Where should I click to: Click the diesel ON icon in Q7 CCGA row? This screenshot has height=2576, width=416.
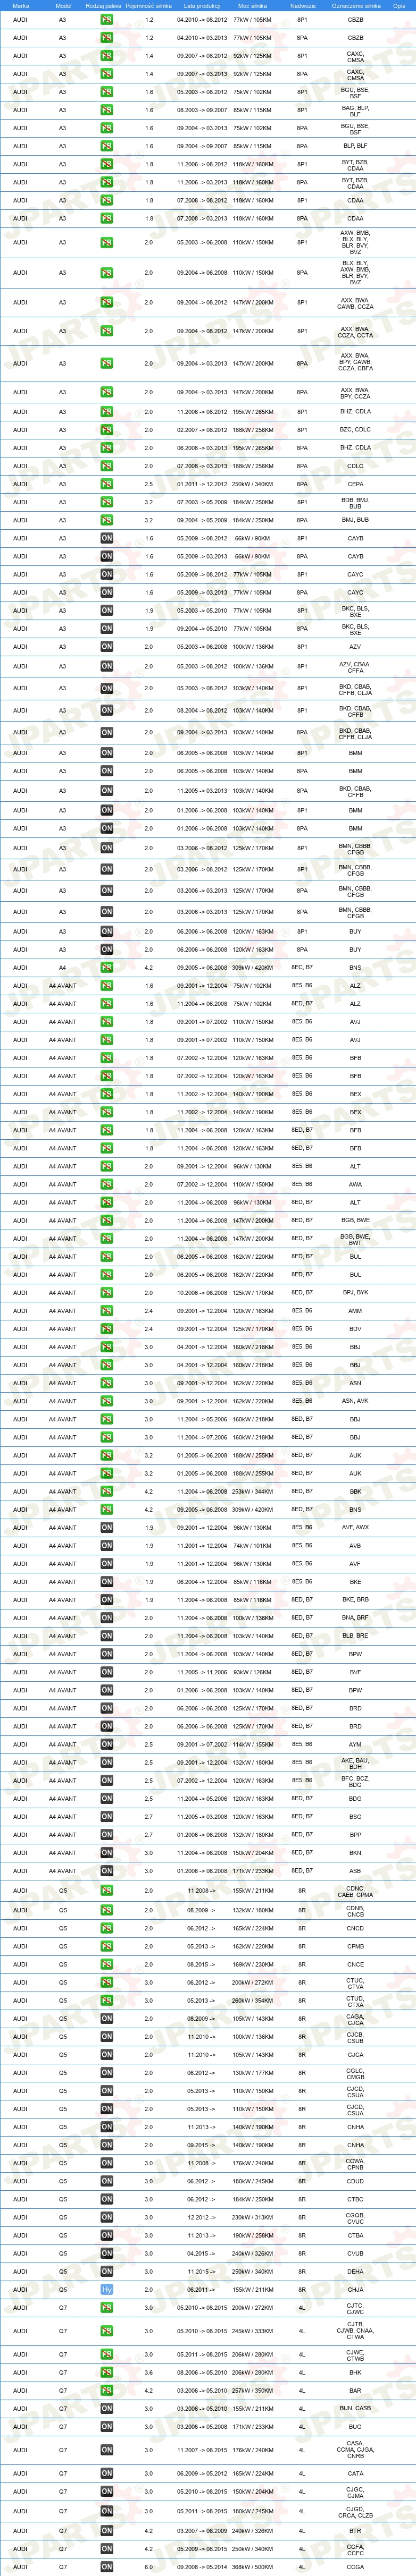pos(106,2566)
